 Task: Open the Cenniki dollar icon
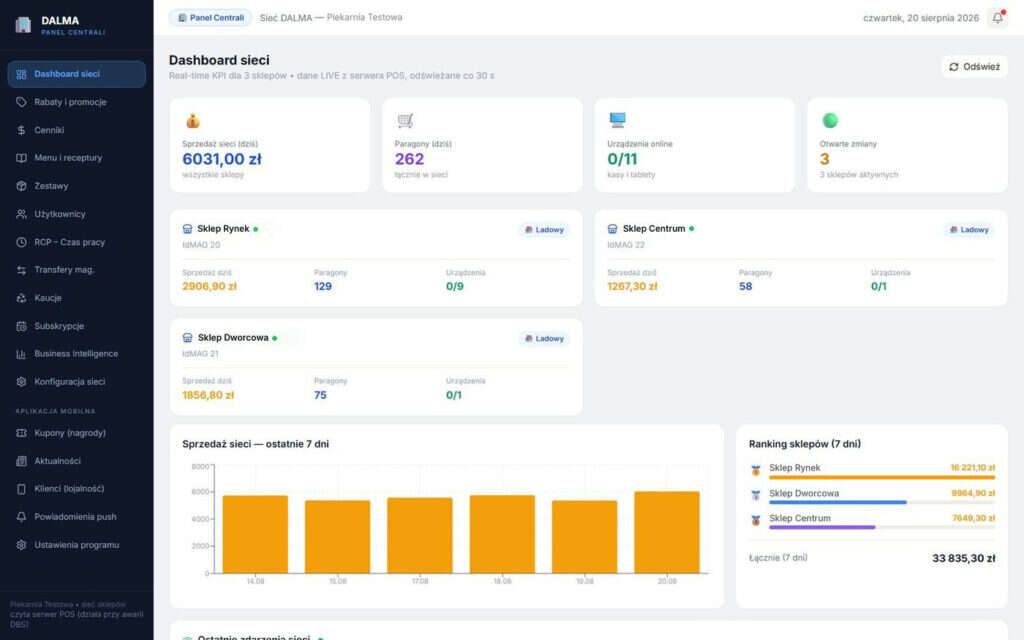[22, 130]
